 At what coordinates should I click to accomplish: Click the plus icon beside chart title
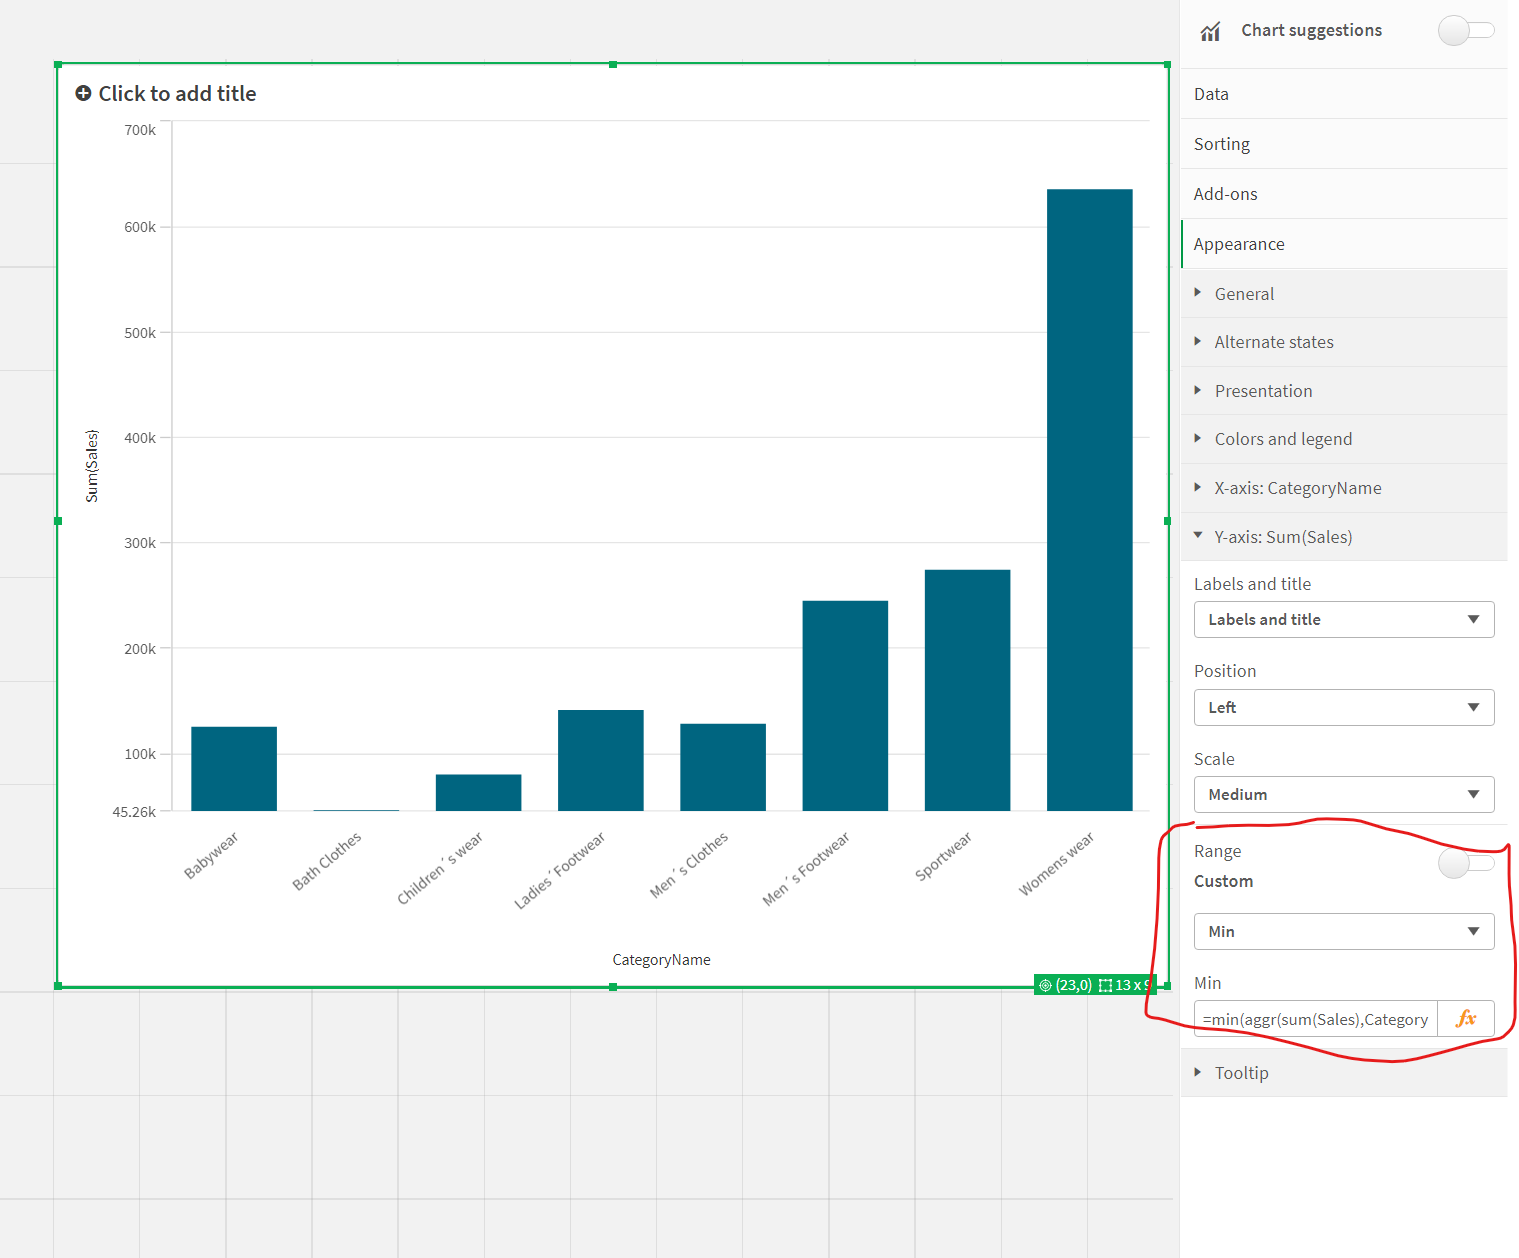[83, 93]
